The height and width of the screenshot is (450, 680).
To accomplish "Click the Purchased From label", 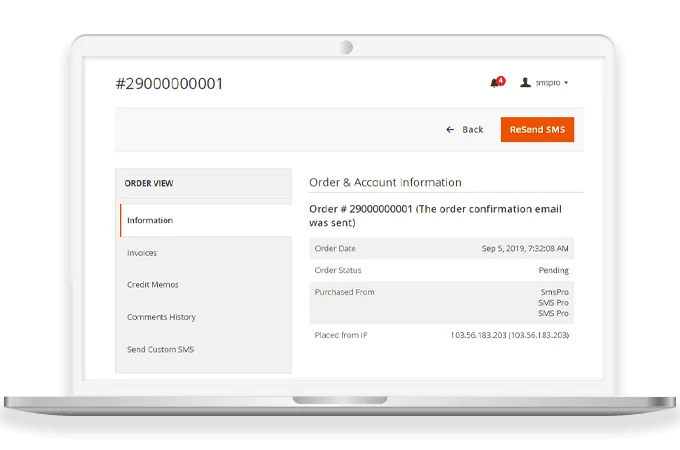I will pos(344,292).
